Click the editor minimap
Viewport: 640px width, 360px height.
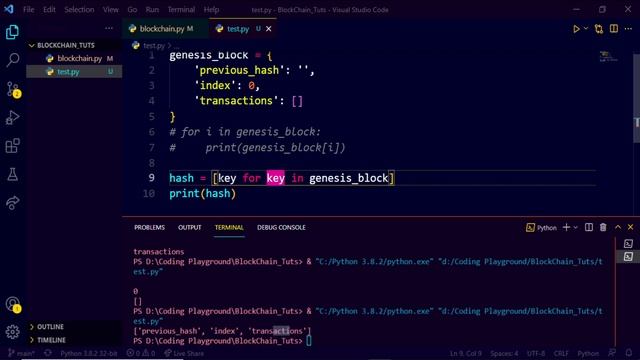(x=608, y=56)
